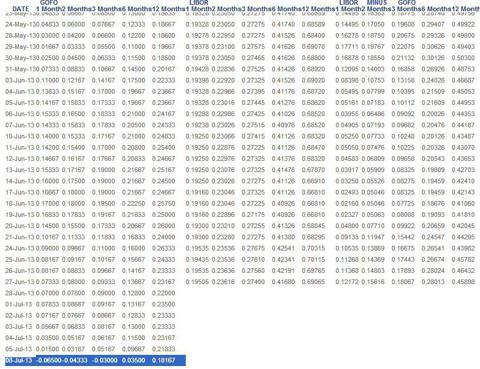Select the highlighted 08-Jul-13 date cell
Screen dimensions: 480x369
click(19, 360)
